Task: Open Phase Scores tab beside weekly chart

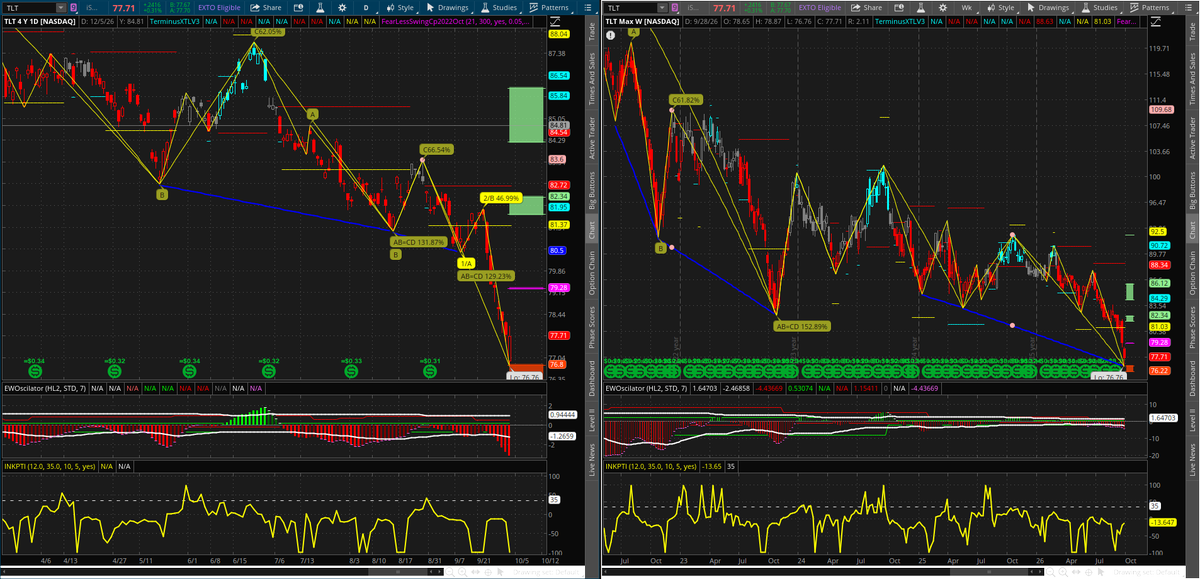Action: [1191, 328]
